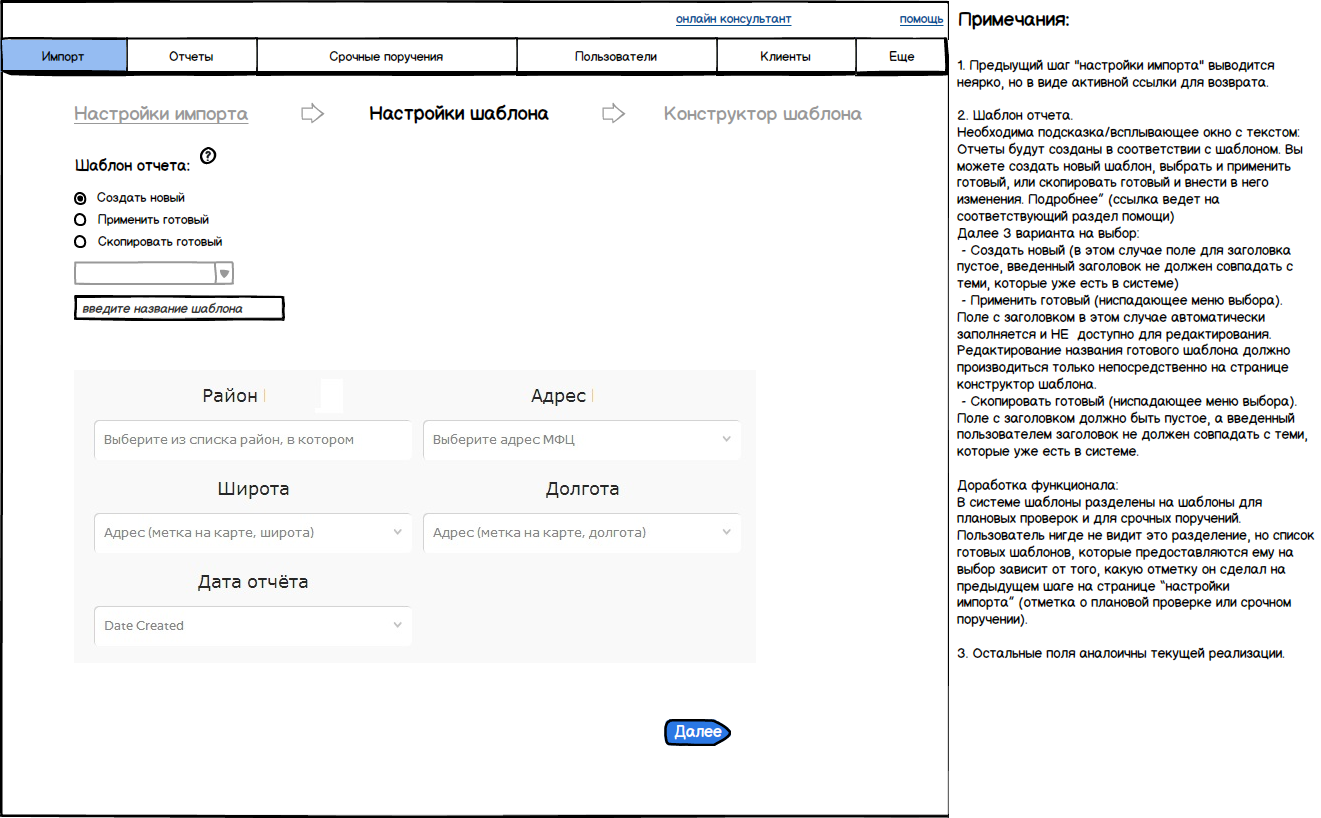
Task: Open the Еще menu tab
Action: [x=901, y=57]
